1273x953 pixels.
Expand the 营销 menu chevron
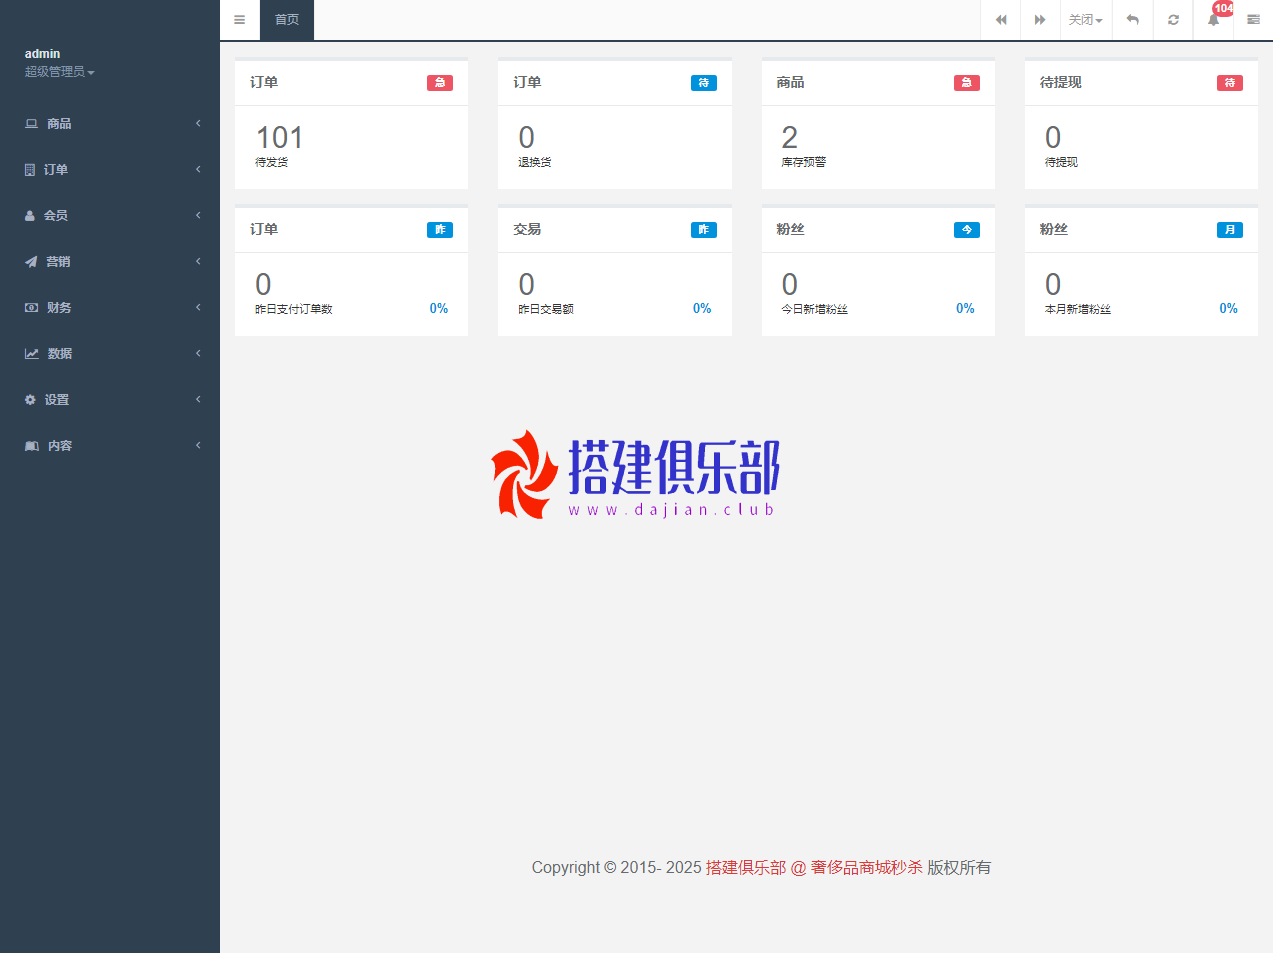click(198, 261)
